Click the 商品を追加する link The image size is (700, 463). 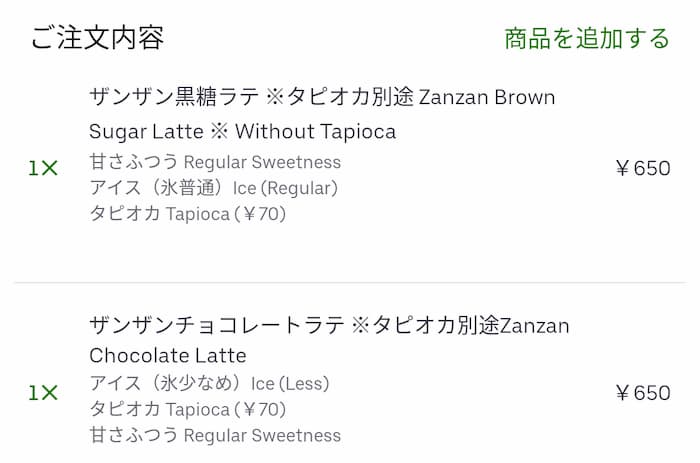(587, 39)
